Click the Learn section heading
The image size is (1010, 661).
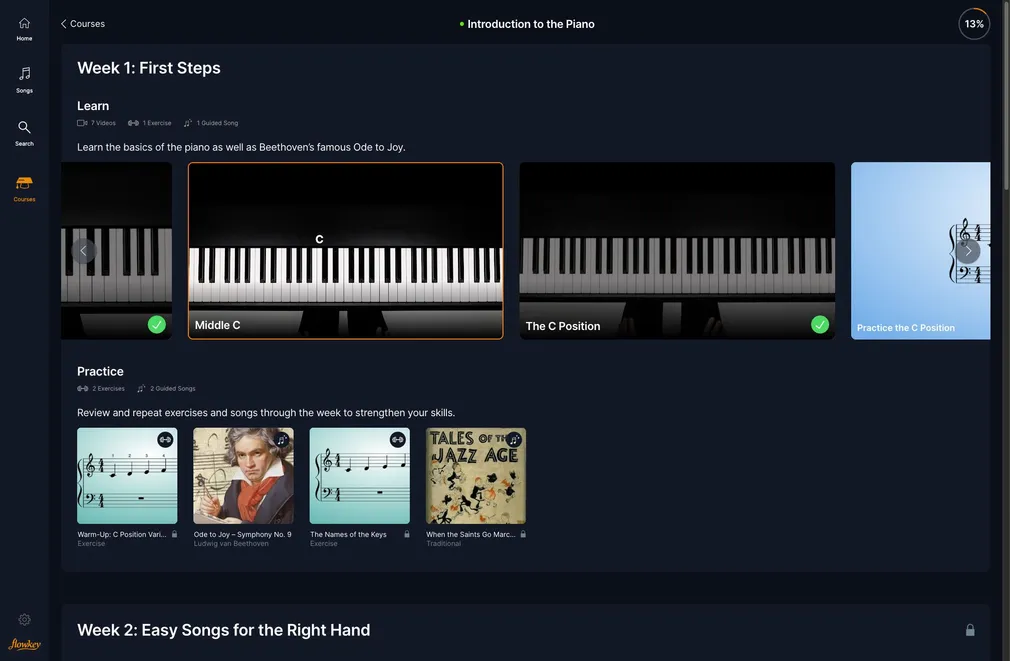point(93,106)
